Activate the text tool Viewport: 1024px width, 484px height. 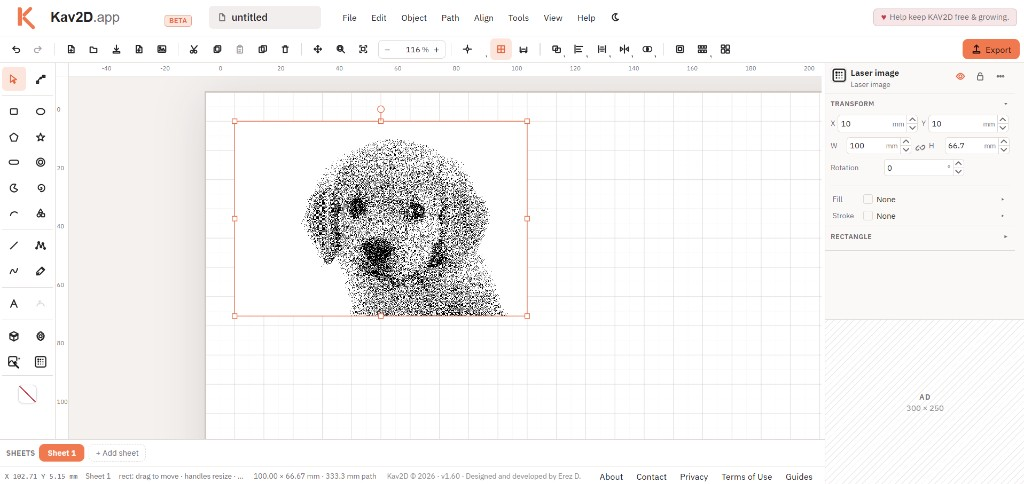click(x=14, y=304)
